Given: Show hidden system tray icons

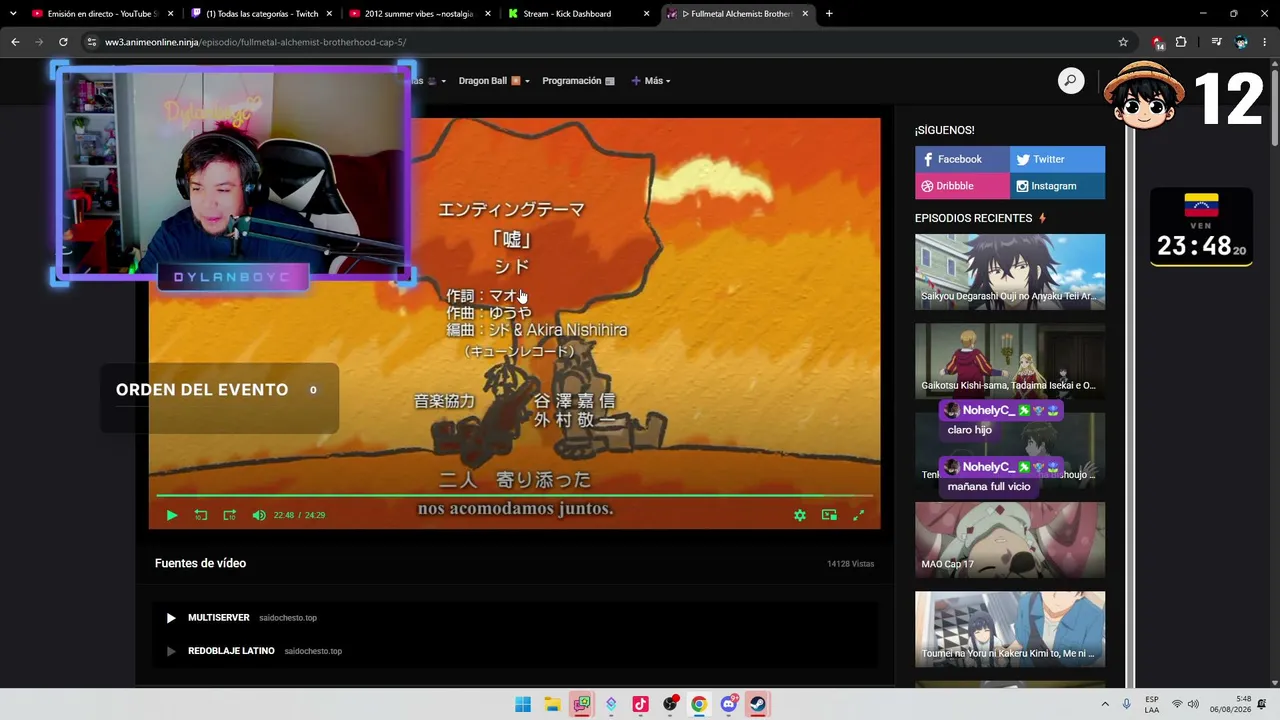Looking at the screenshot, I should (x=1105, y=705).
